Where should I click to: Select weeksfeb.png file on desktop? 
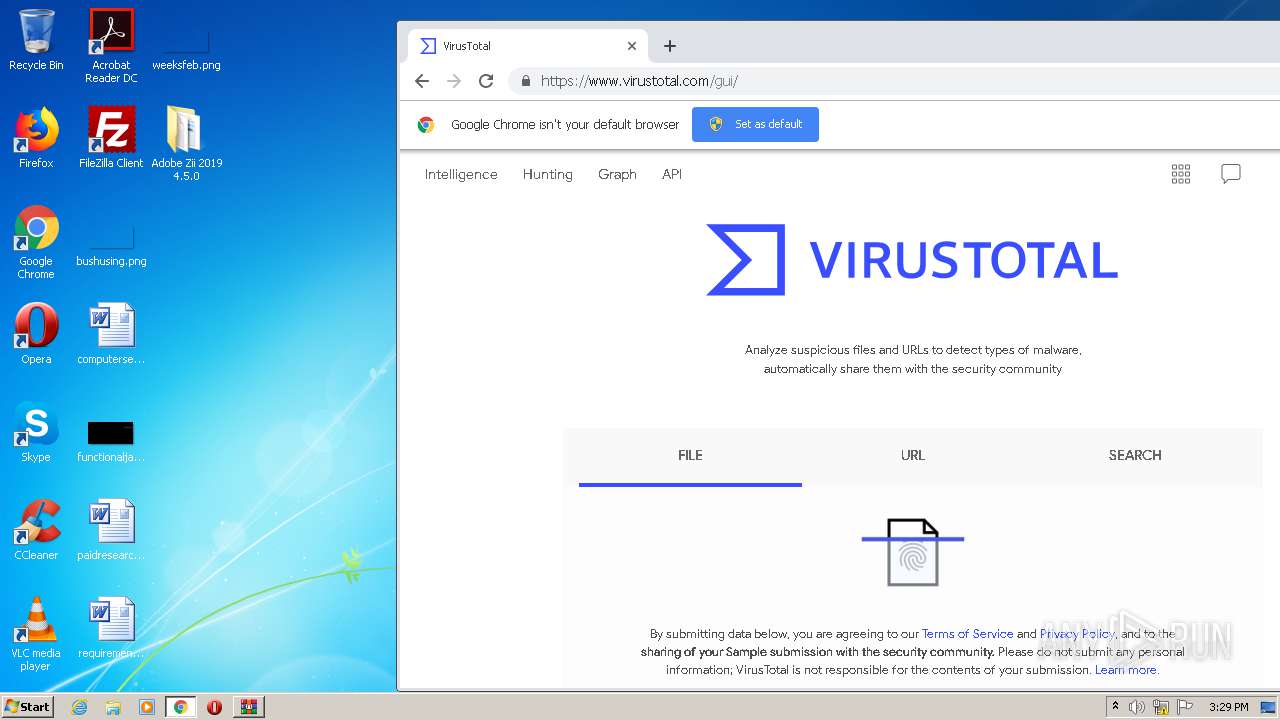[186, 45]
